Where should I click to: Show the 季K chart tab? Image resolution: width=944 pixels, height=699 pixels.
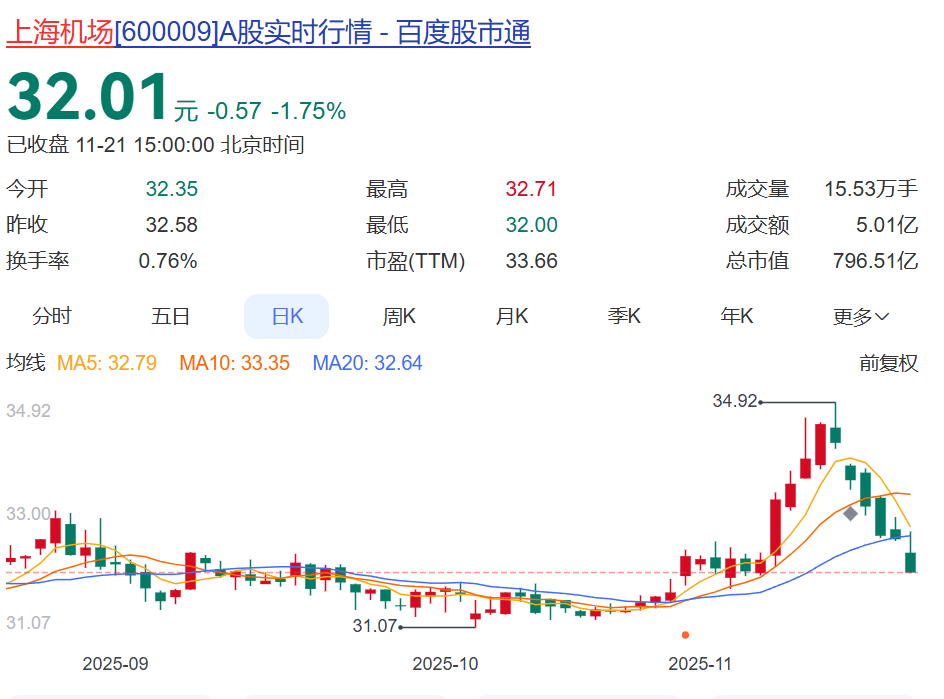click(x=624, y=316)
